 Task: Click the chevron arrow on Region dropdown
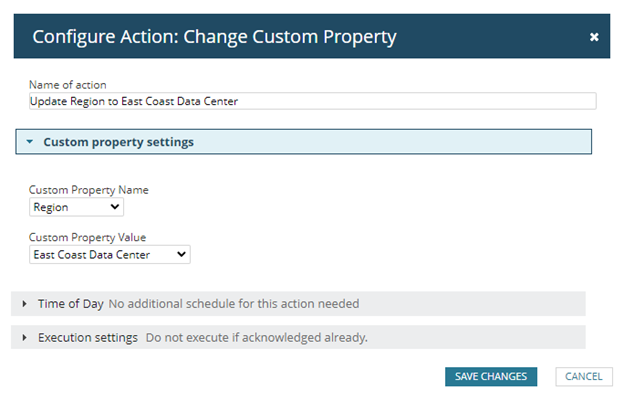coord(115,207)
